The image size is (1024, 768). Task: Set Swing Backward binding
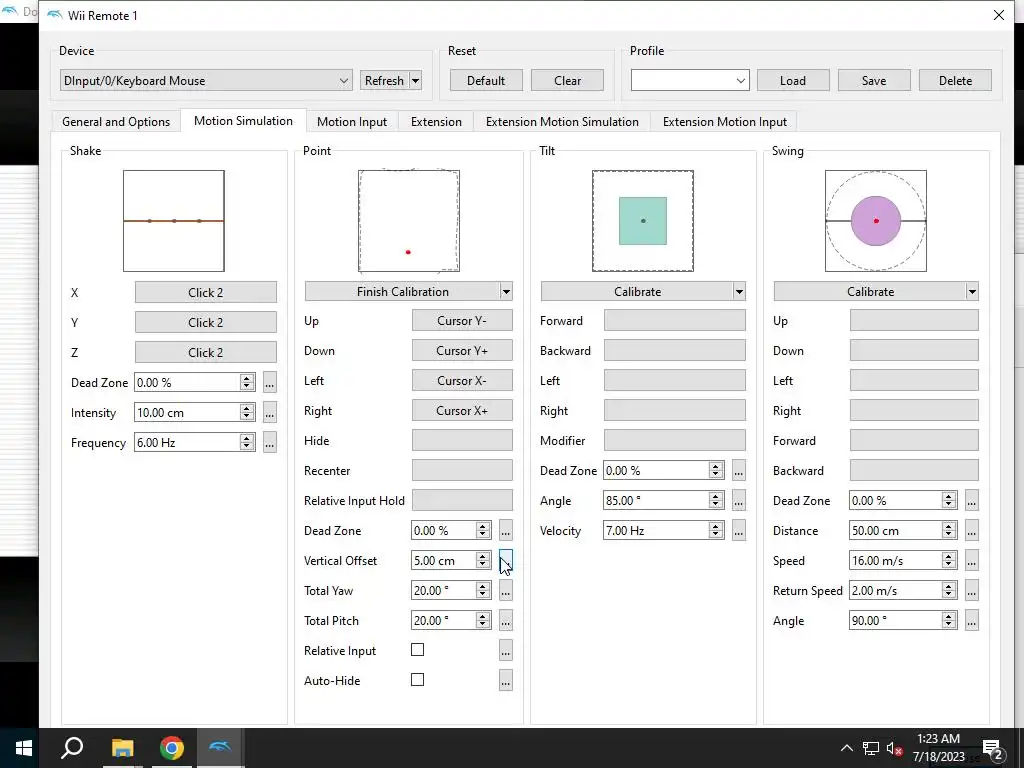(x=914, y=471)
